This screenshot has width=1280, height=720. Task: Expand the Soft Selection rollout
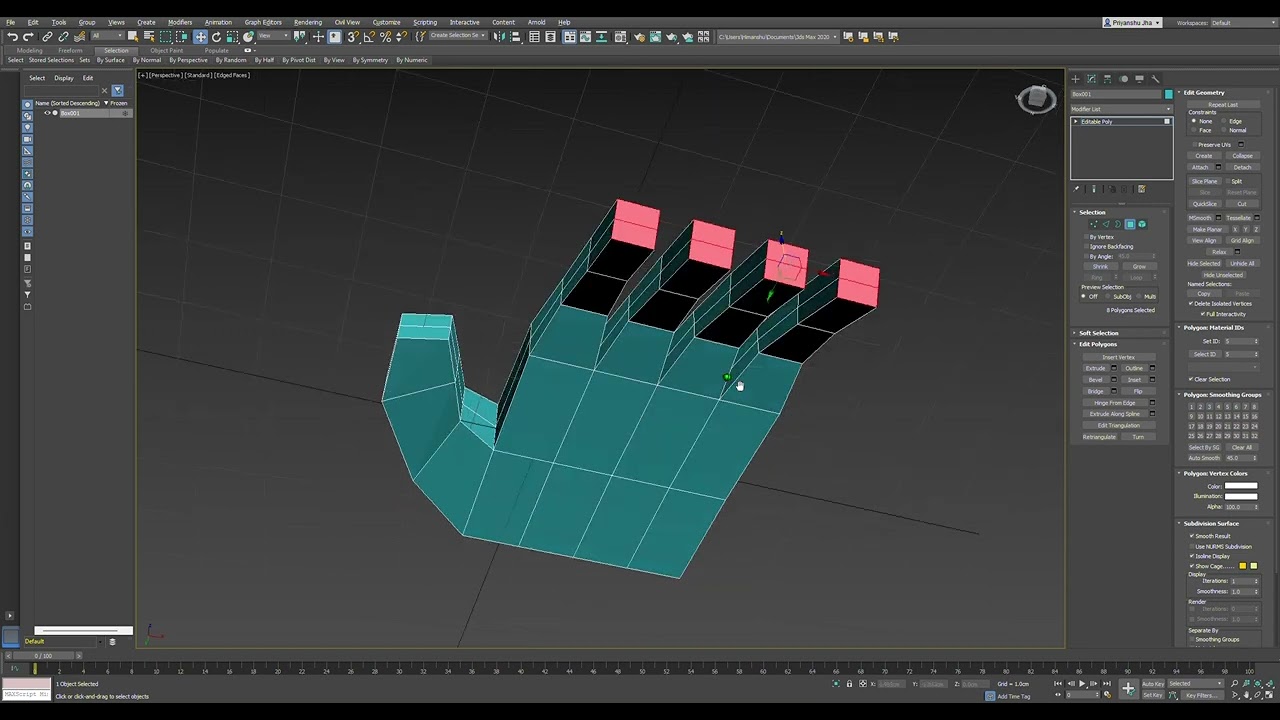(1098, 333)
